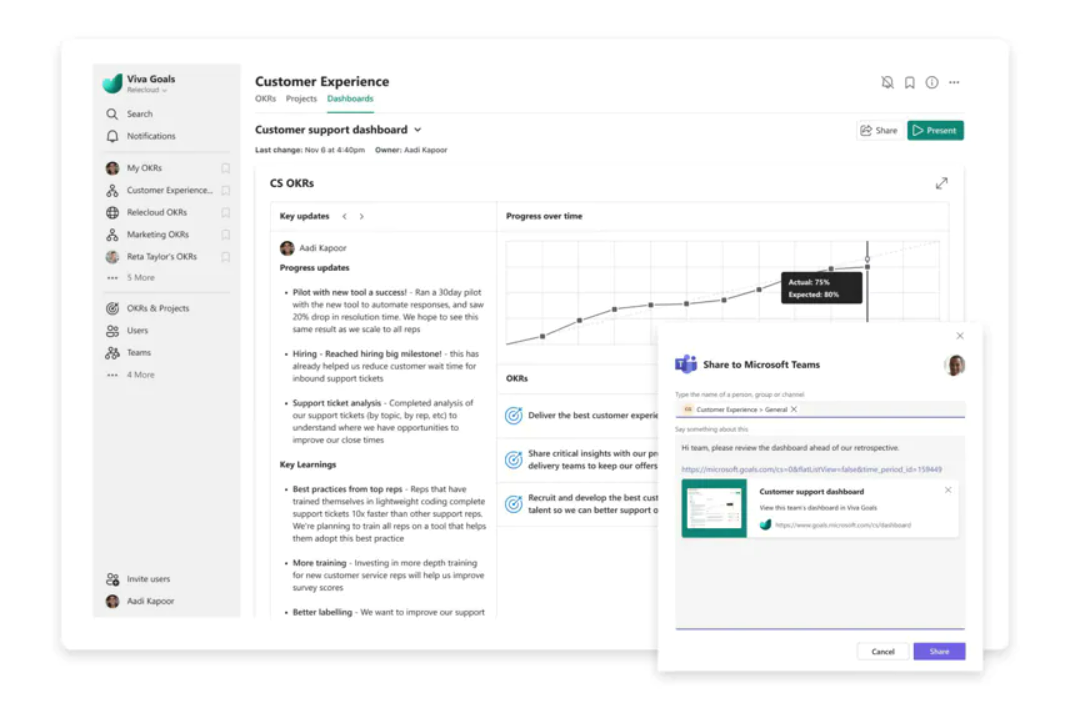Viewport: 1083px width, 715px height.
Task: Click the dashboard preview thumbnail
Action: point(714,508)
